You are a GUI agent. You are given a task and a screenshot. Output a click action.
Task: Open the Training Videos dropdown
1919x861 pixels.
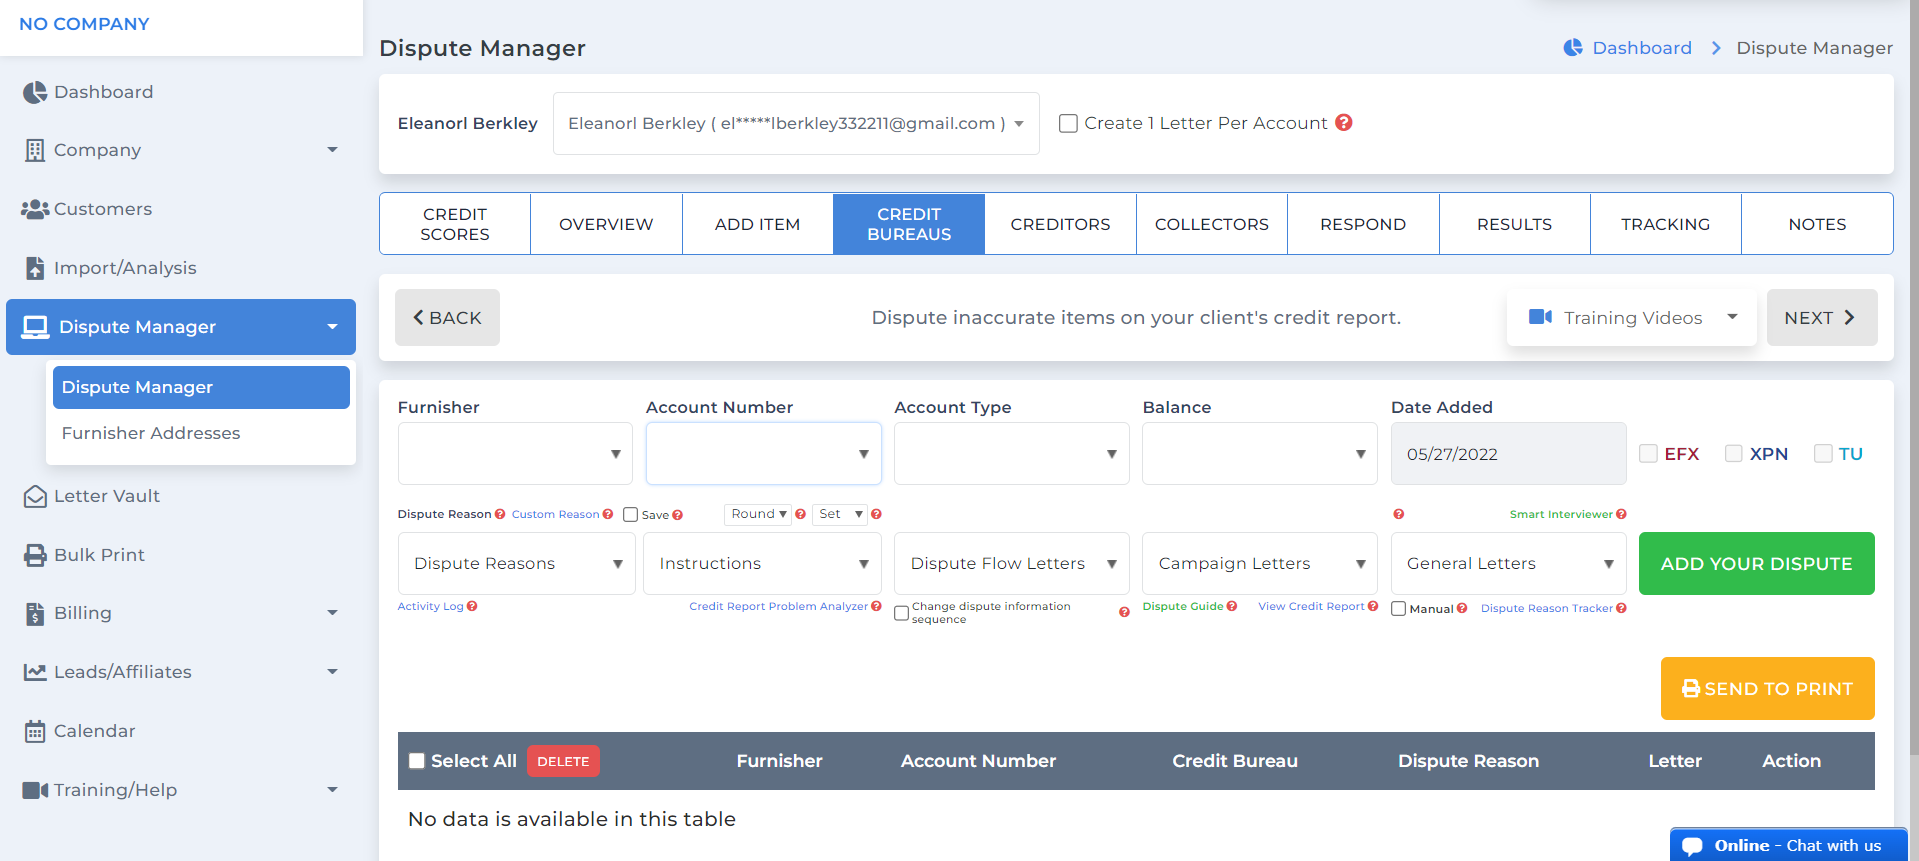click(x=1632, y=318)
